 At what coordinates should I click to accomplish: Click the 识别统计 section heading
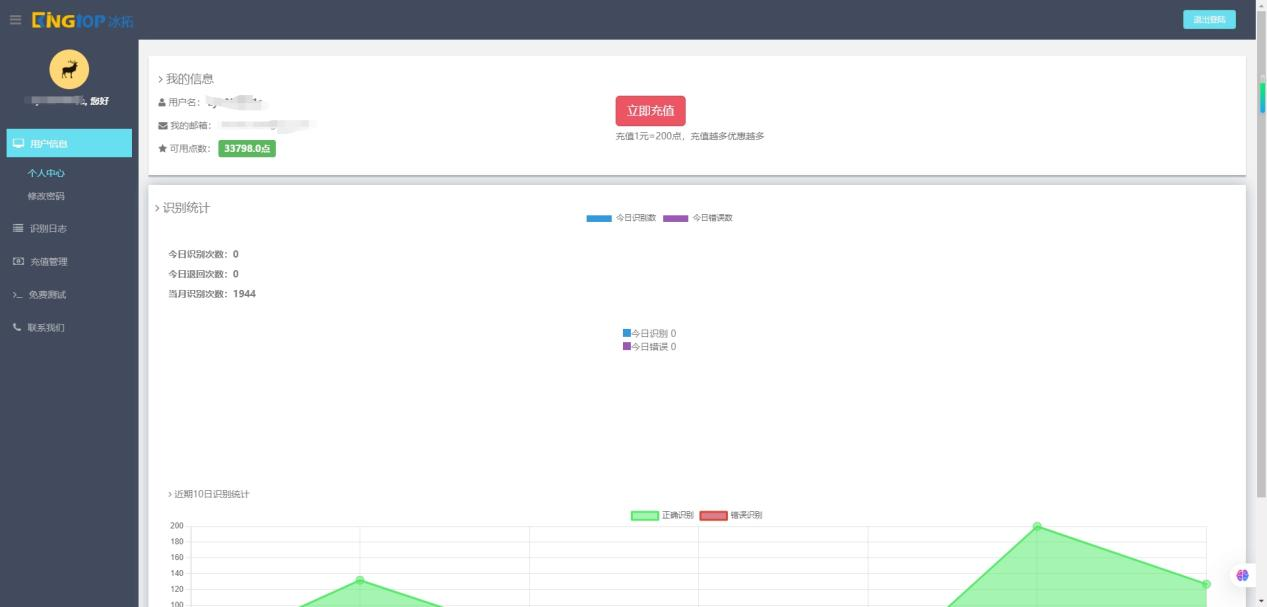(183, 208)
